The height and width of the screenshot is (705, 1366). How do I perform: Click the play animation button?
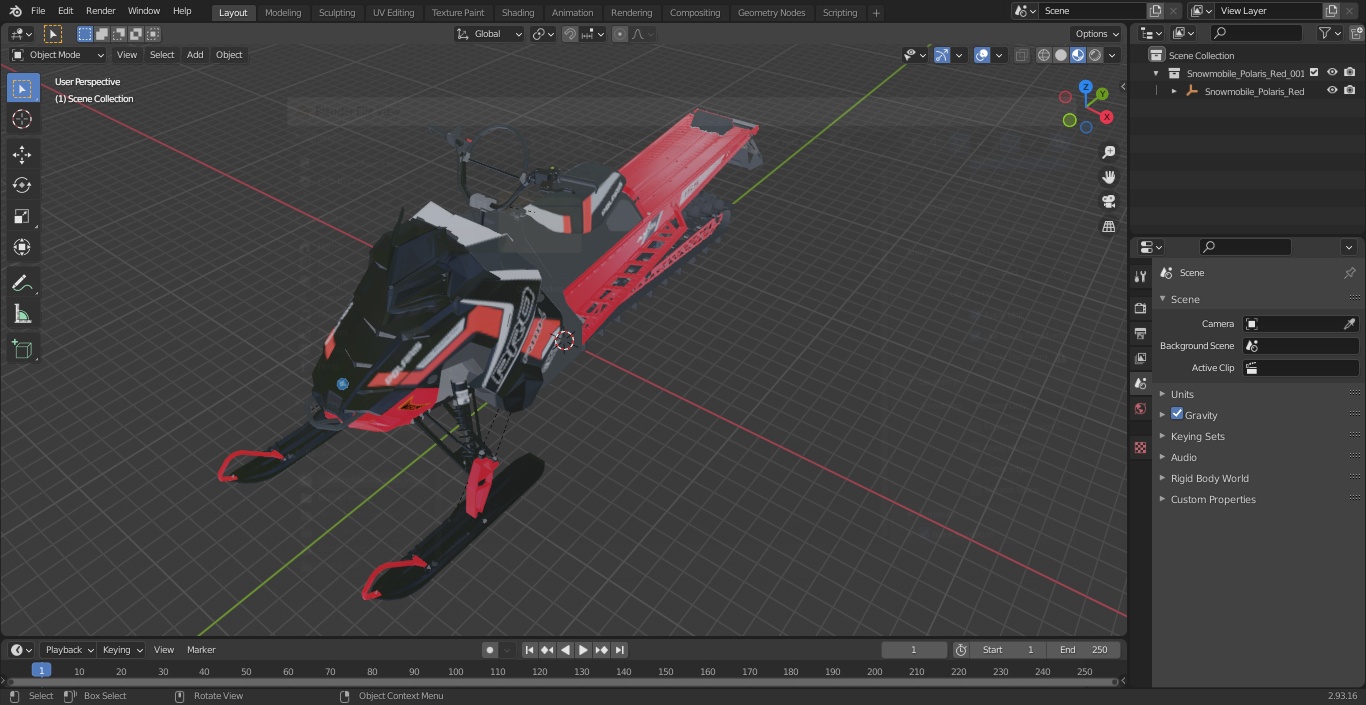click(583, 650)
